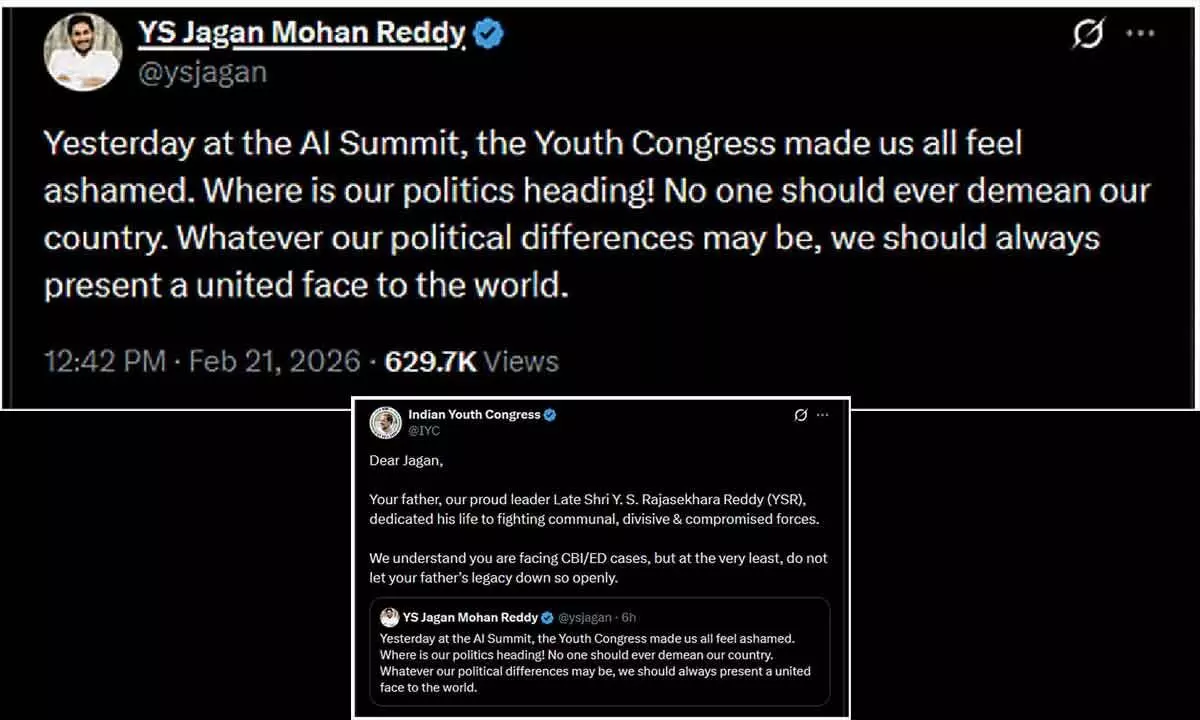The width and height of the screenshot is (1200, 720).
Task: Click the 12:42 PM · Feb 21, 2026 timestamp
Action: point(201,361)
